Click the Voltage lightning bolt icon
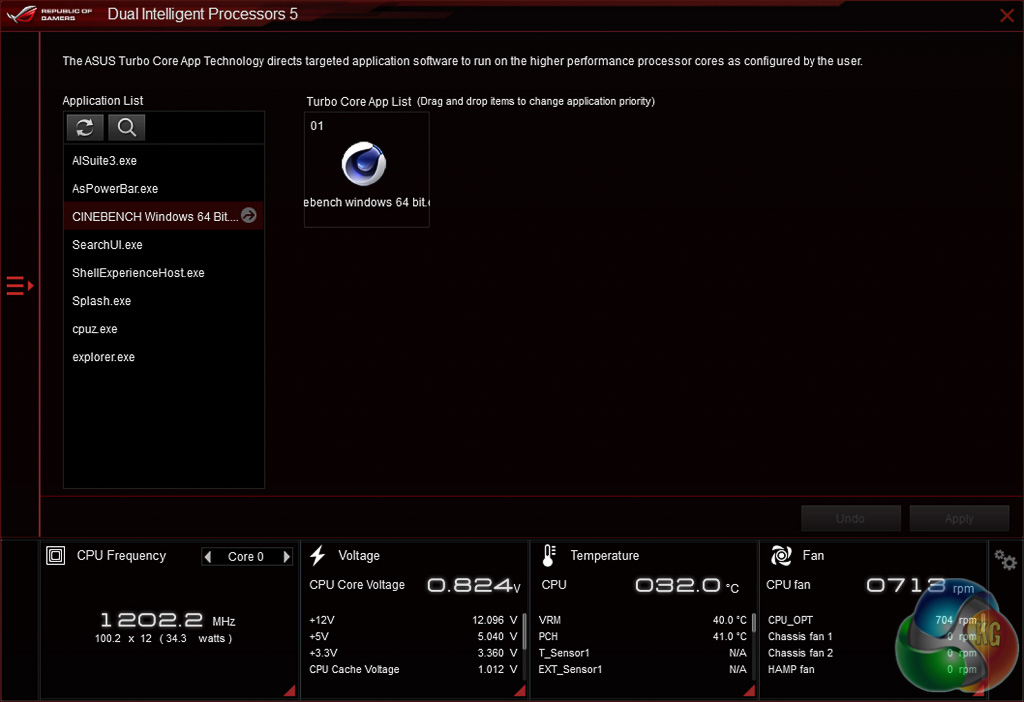The image size is (1024, 702). click(x=317, y=556)
